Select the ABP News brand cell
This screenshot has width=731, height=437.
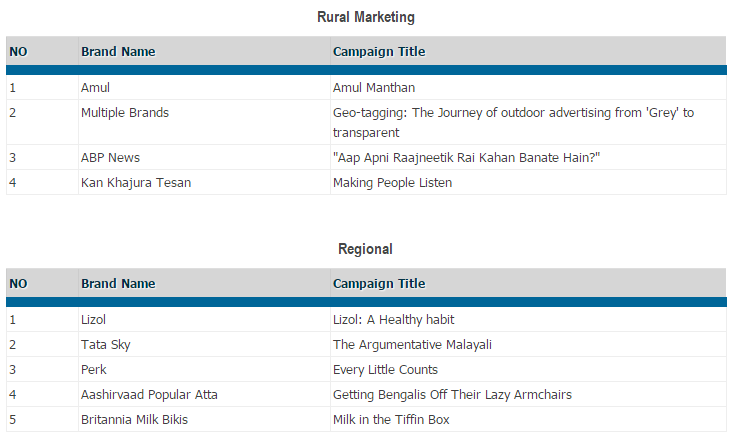(110, 158)
